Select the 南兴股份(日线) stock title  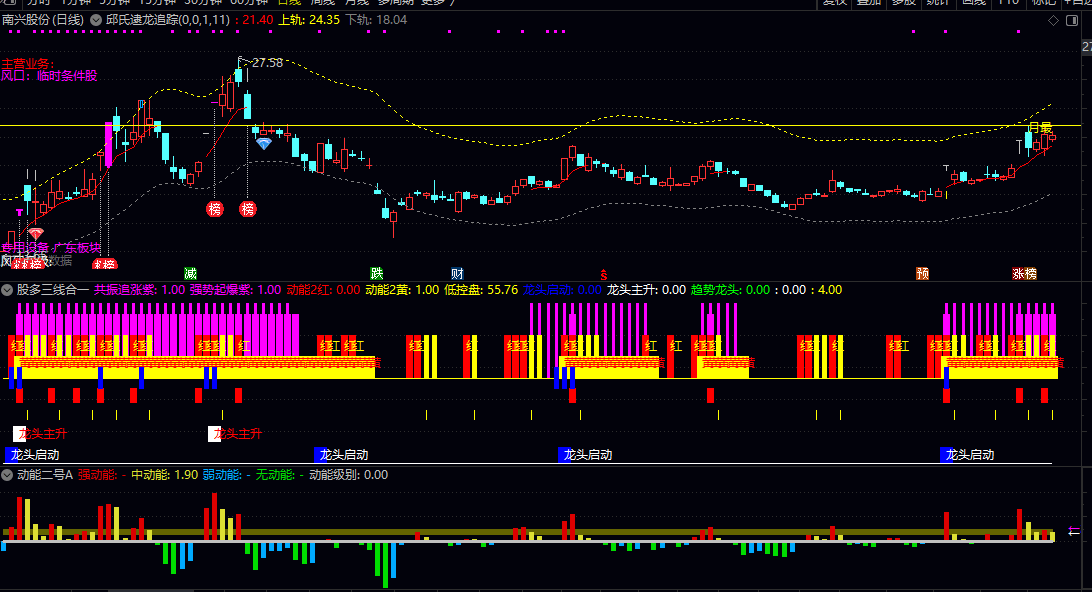pyautogui.click(x=43, y=20)
